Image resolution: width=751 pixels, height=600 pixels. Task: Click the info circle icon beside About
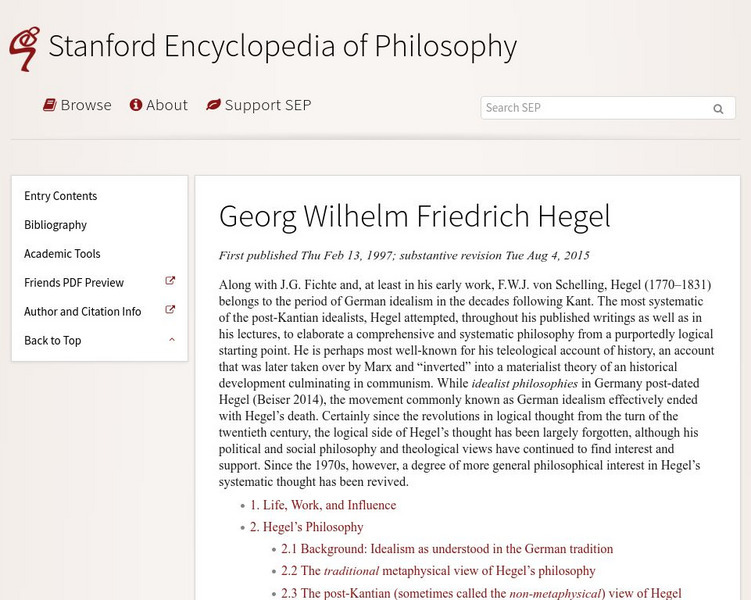click(x=136, y=105)
